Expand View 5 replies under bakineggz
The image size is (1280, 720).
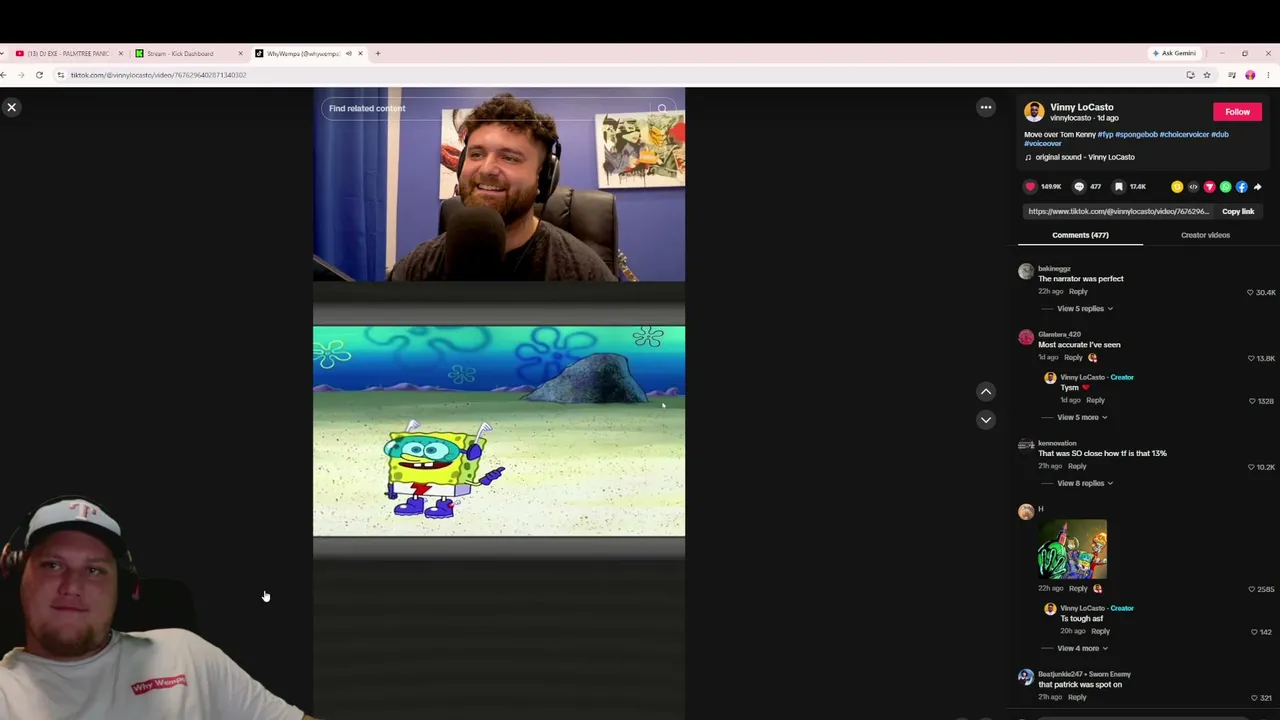coord(1085,309)
